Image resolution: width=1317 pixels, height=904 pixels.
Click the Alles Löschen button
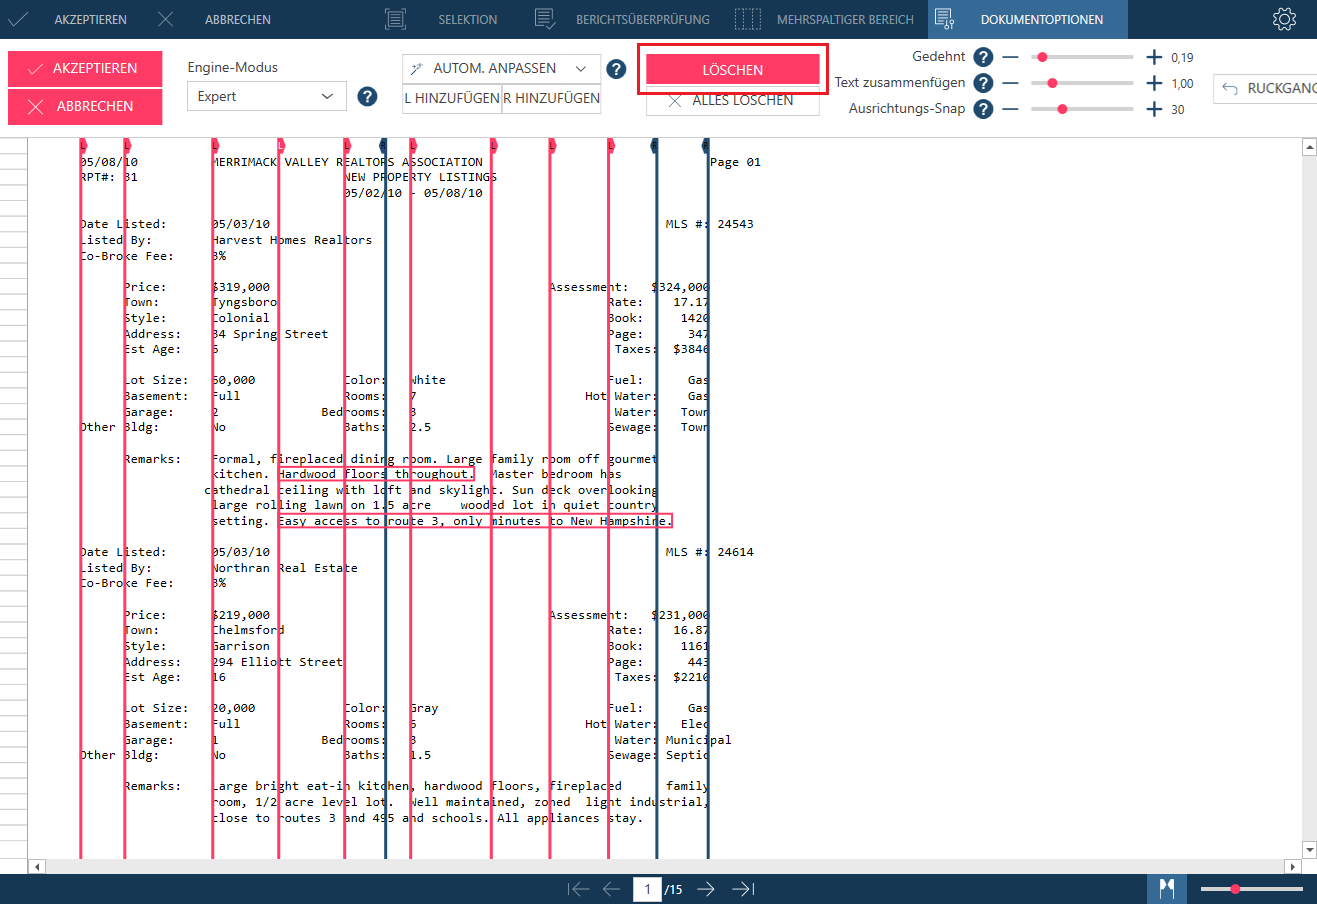732,100
